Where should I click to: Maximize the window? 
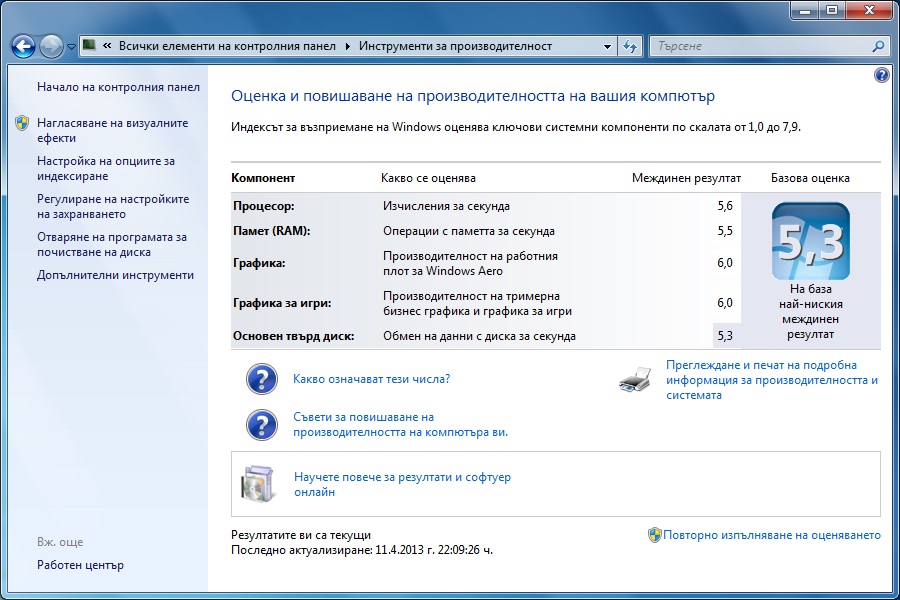pyautogui.click(x=832, y=10)
